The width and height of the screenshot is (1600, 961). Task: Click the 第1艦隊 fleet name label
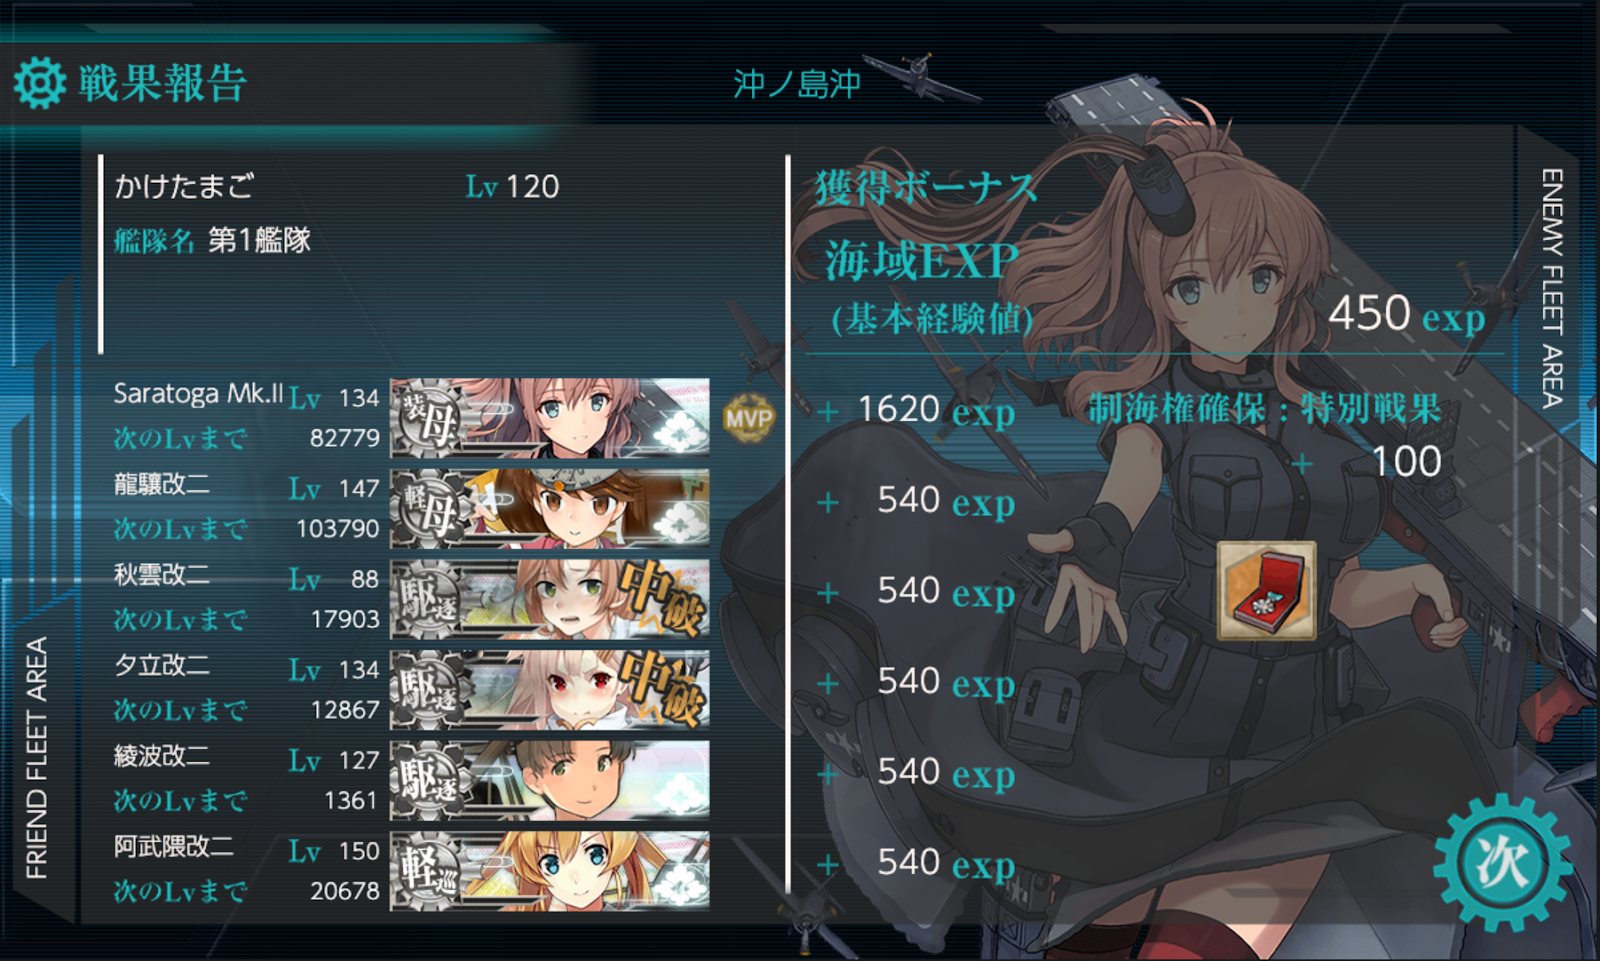259,240
